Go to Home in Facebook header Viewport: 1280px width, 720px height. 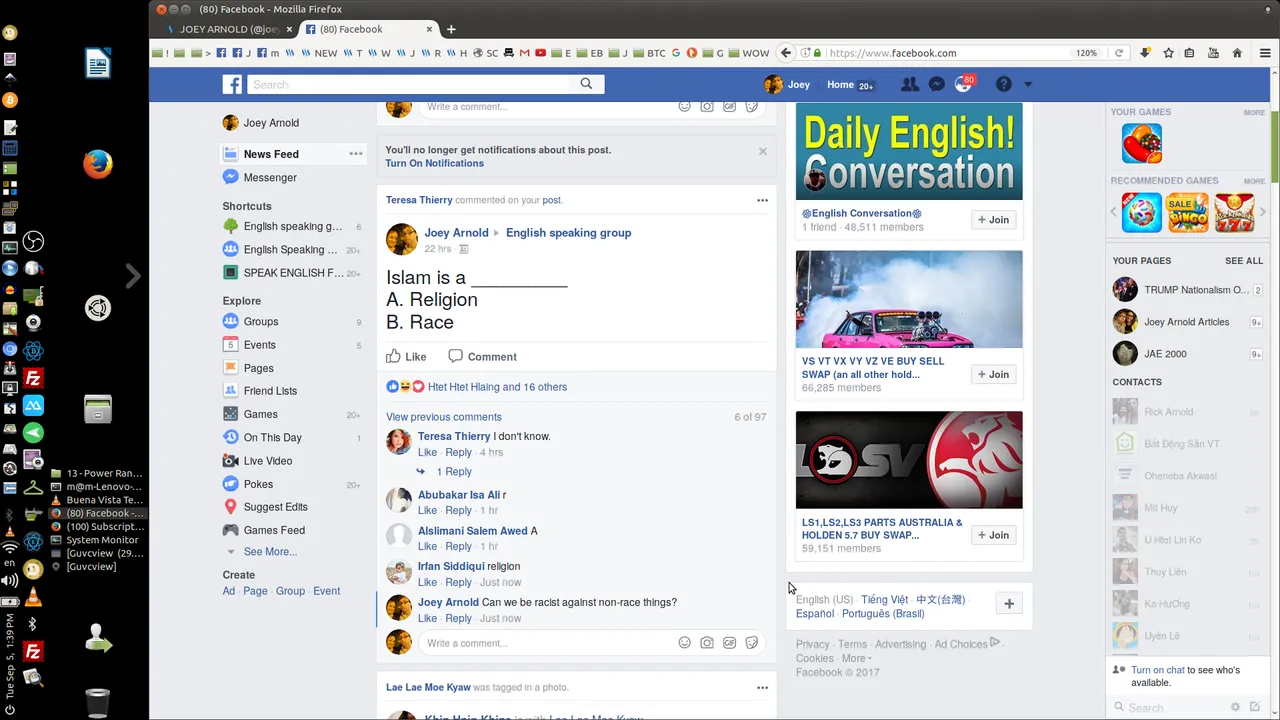(x=840, y=85)
